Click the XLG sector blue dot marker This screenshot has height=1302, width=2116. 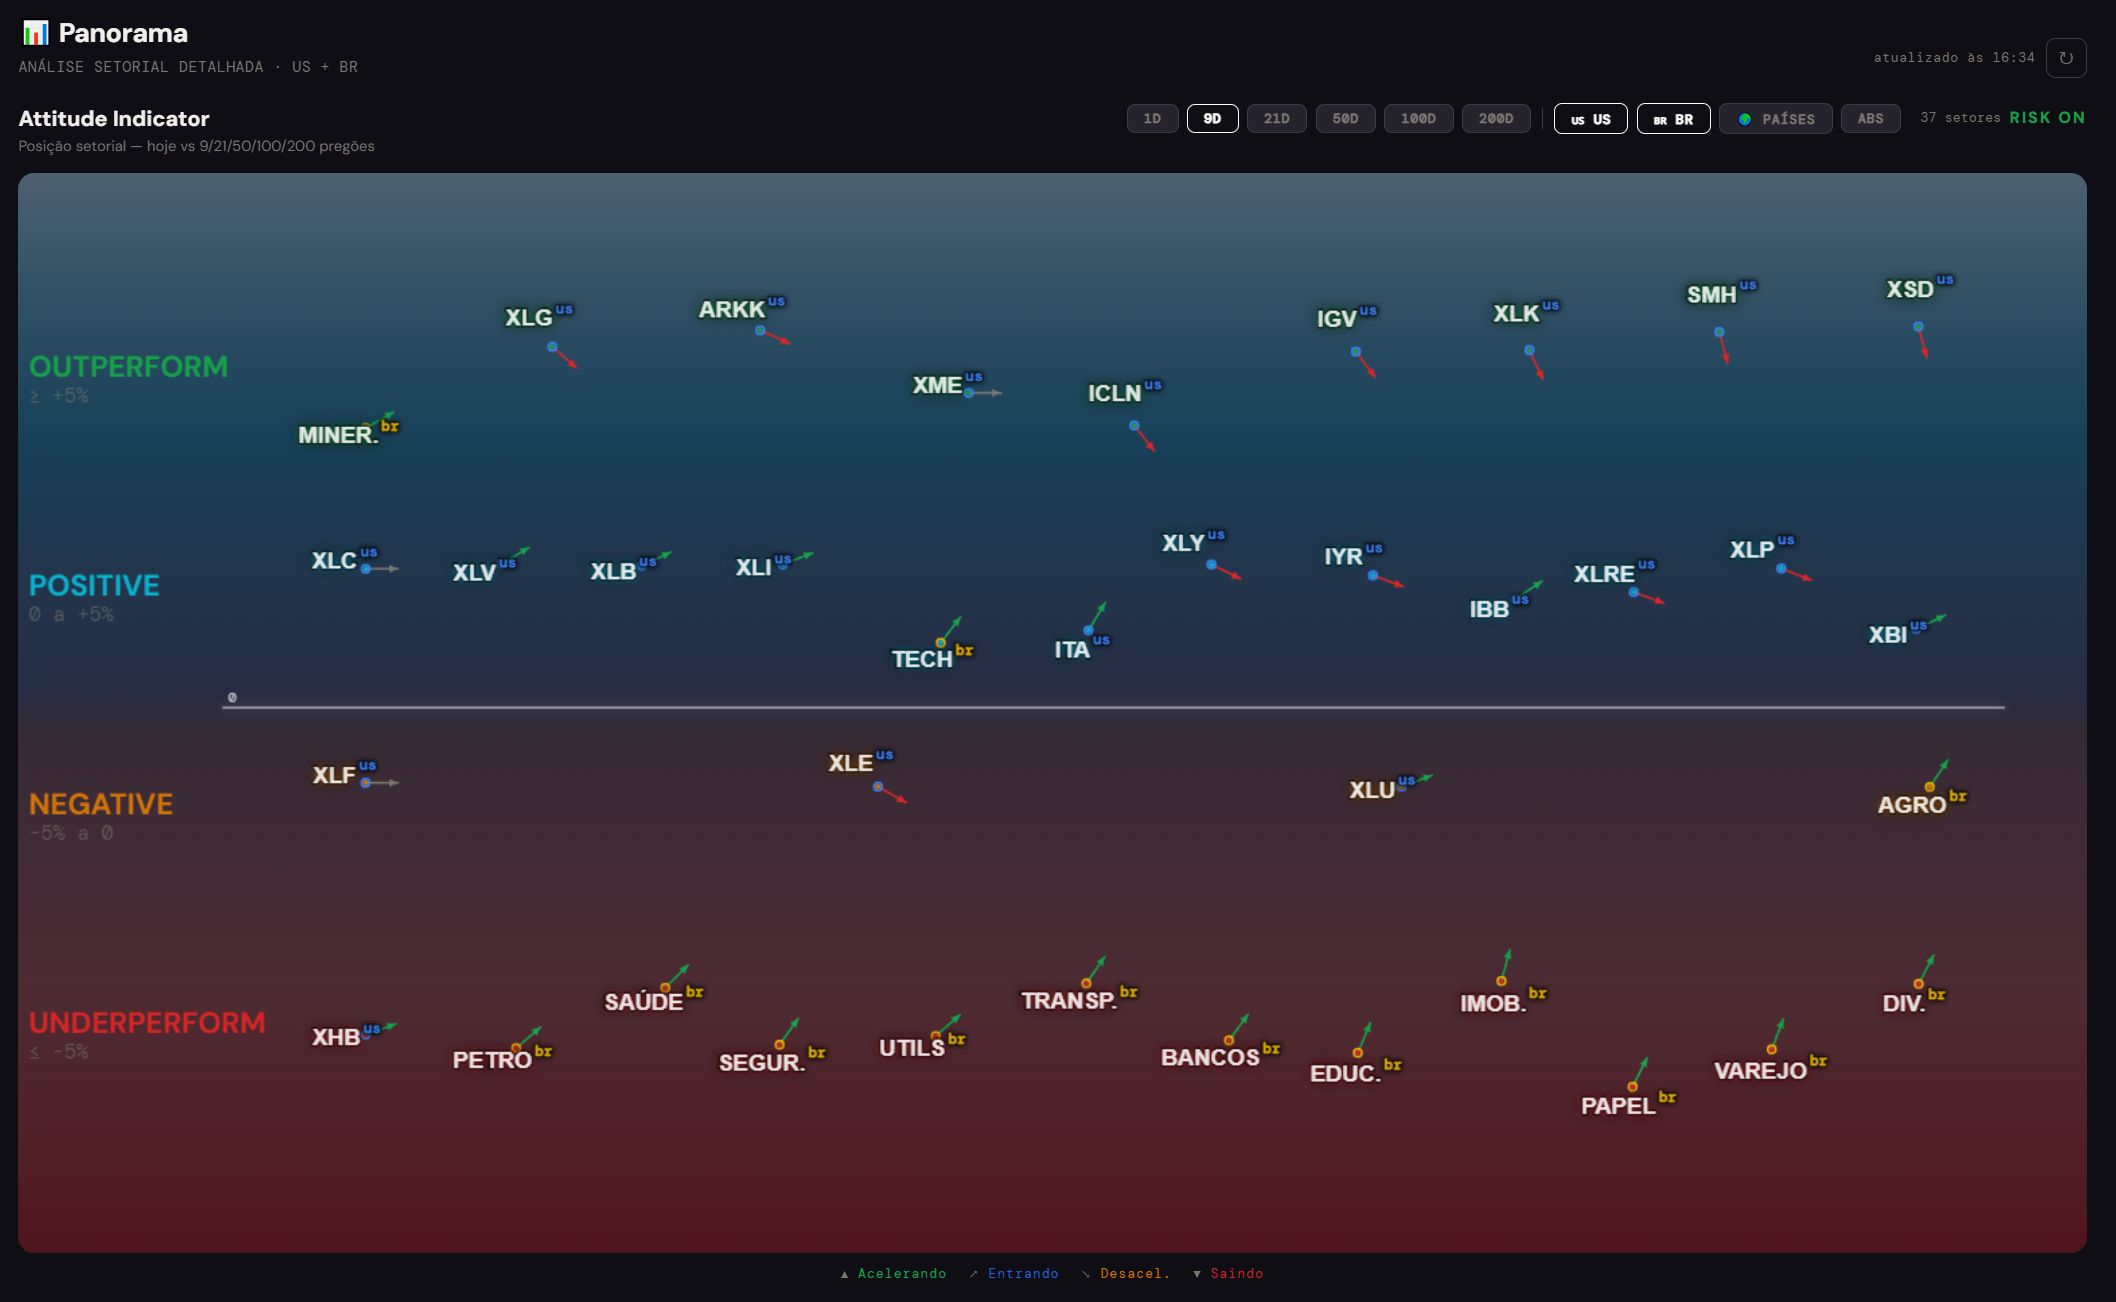tap(552, 347)
